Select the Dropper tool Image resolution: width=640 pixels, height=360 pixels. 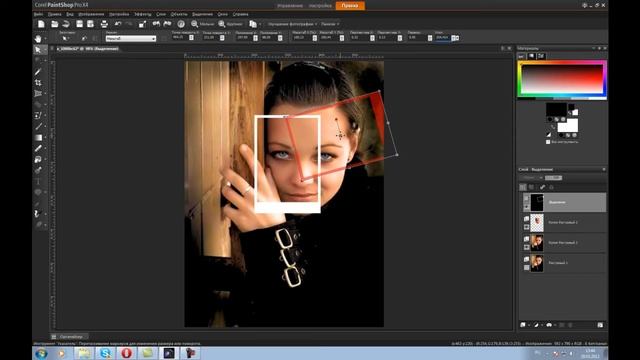point(38,71)
